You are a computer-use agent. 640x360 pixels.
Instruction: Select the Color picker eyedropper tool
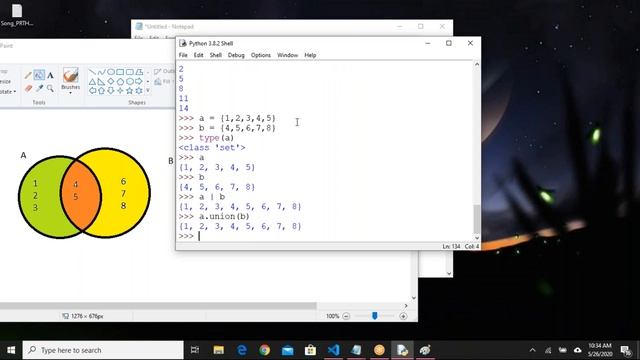(40, 88)
